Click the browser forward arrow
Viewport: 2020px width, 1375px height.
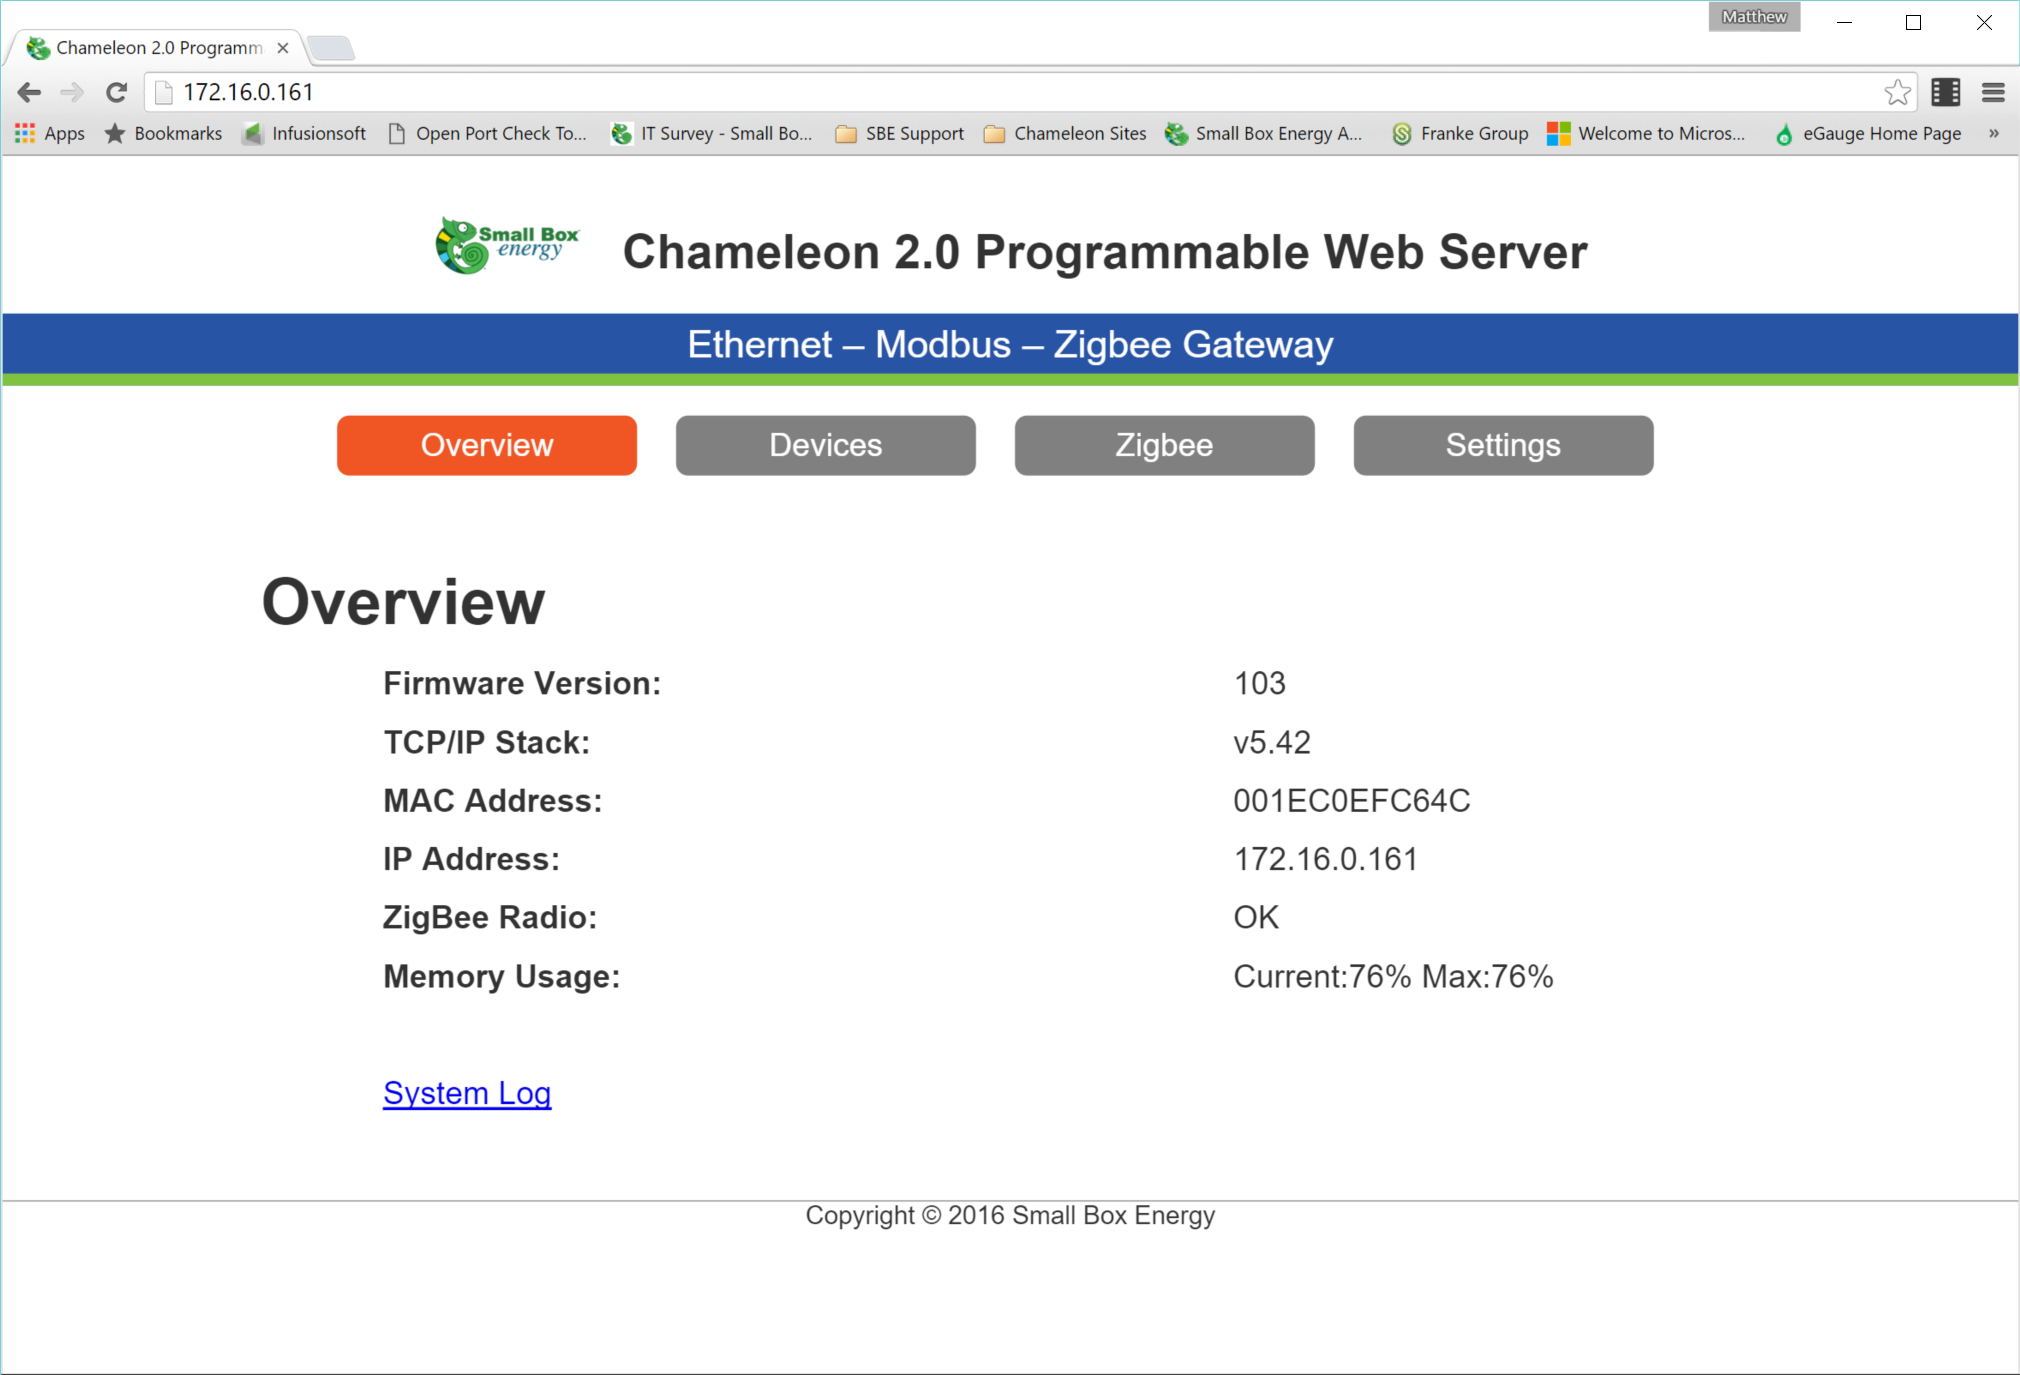point(72,92)
